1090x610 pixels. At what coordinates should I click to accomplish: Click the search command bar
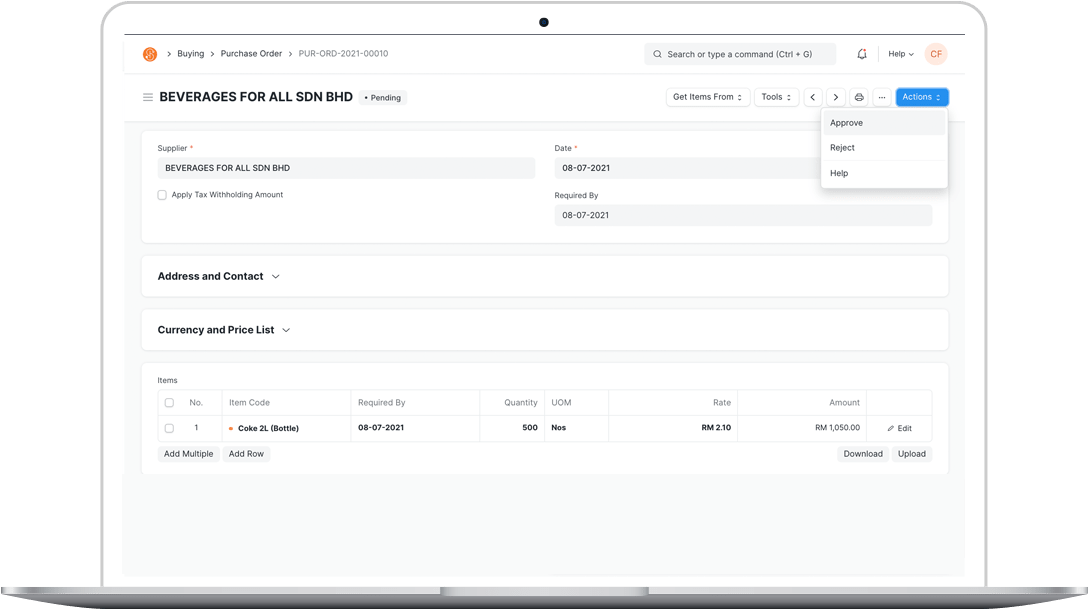point(740,54)
